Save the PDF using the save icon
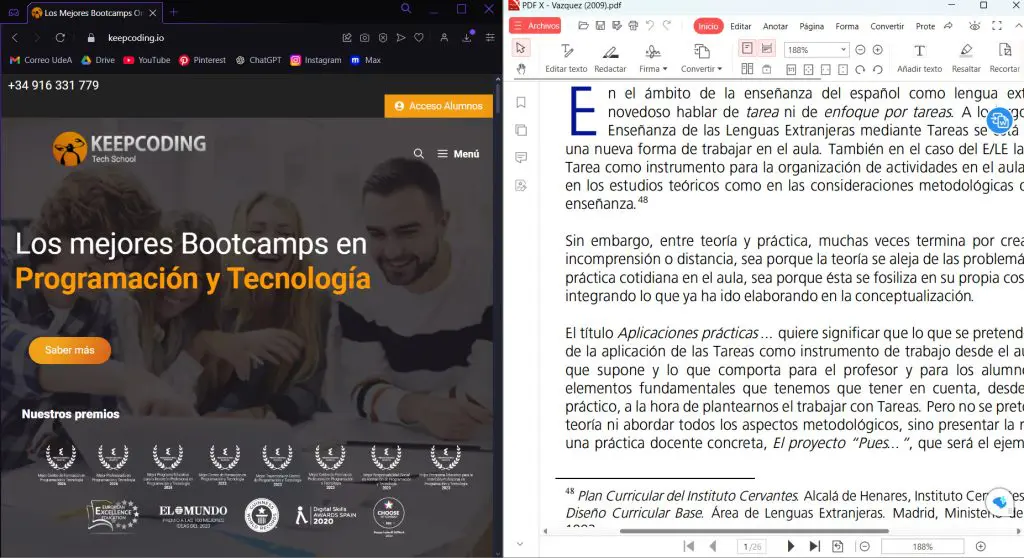This screenshot has height=558, width=1024. coord(600,26)
